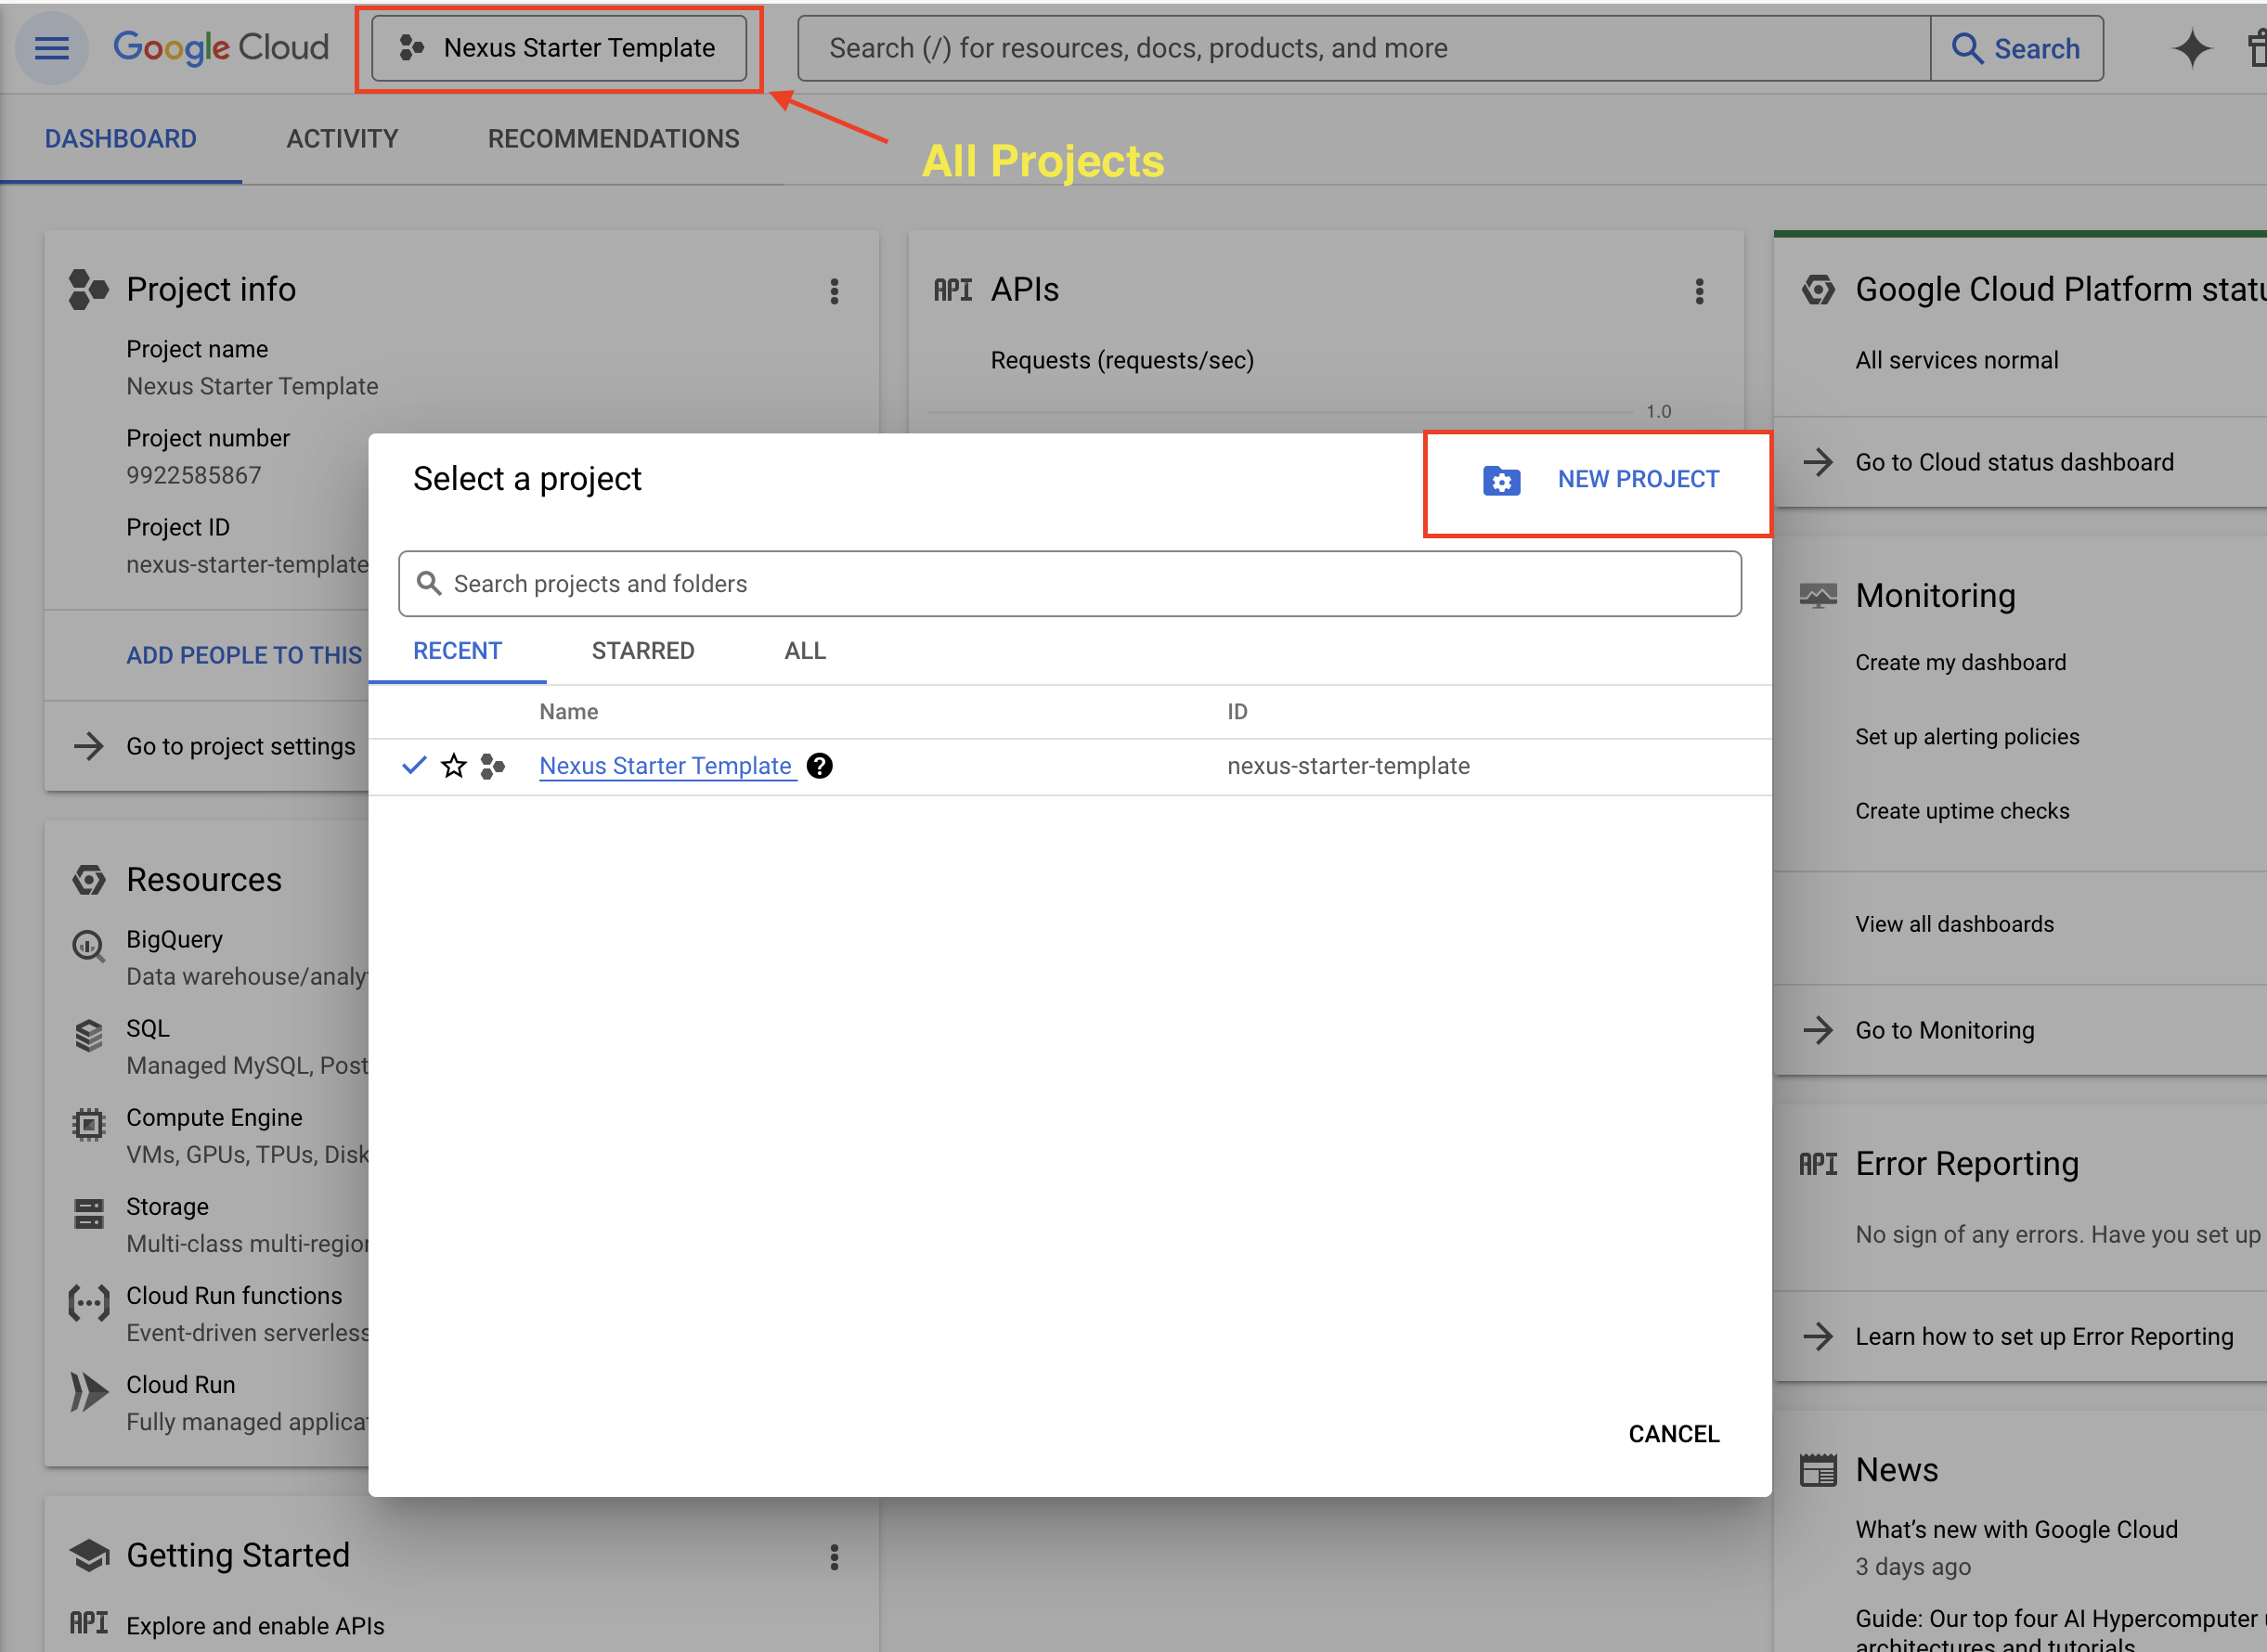
Task: Click the ID column header
Action: tap(1237, 711)
